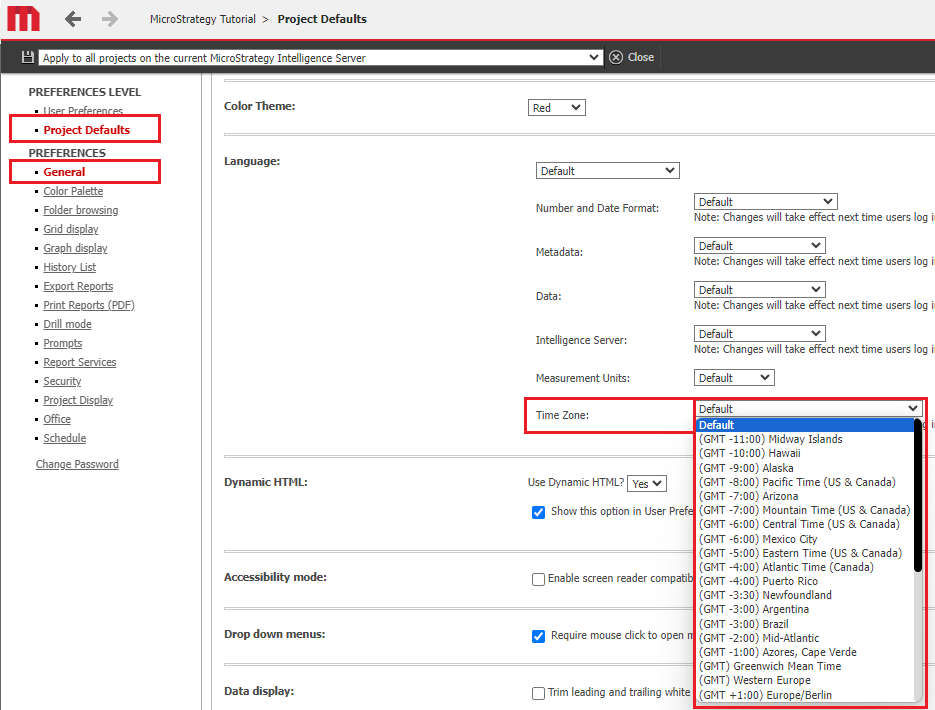Select (GMT -8:00) Pacific Time option
This screenshot has width=935, height=710.
point(805,482)
